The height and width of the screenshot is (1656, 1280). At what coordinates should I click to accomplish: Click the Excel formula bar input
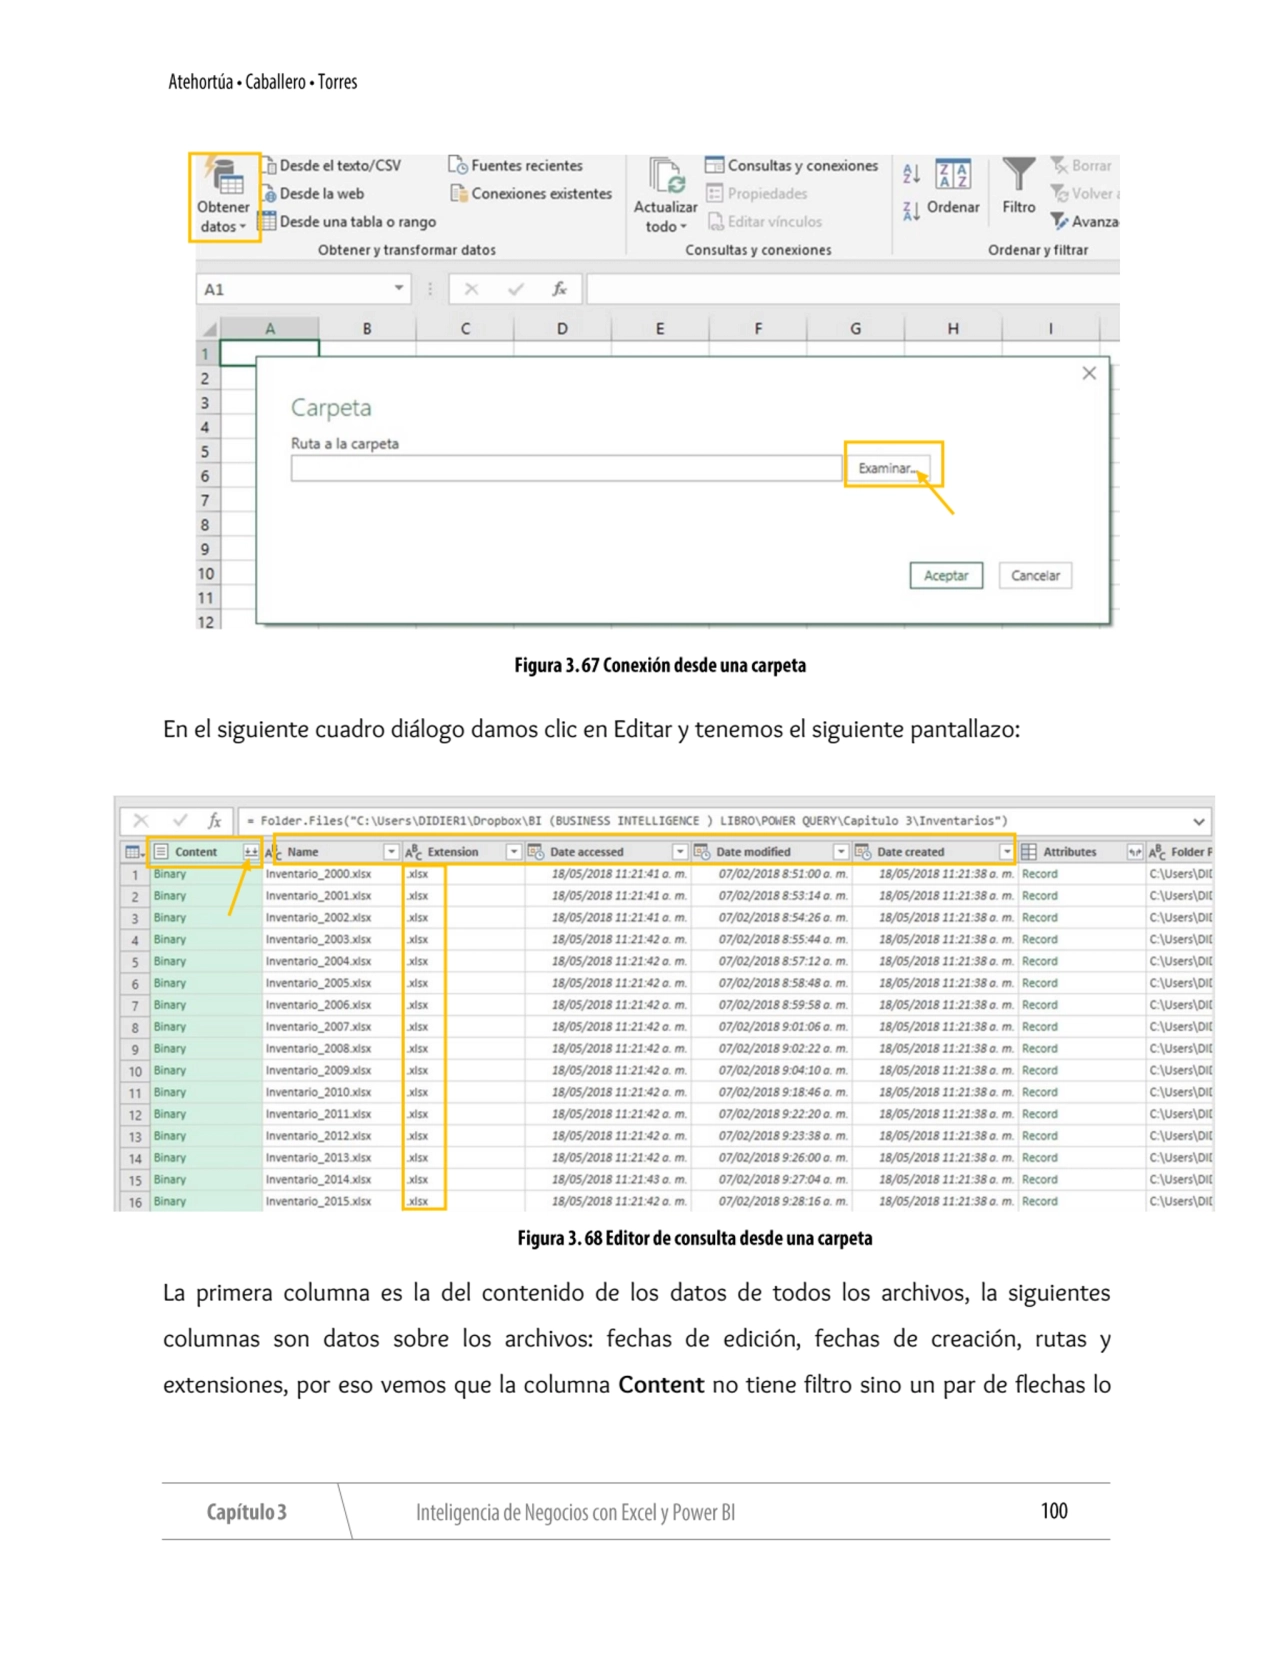pos(852,289)
